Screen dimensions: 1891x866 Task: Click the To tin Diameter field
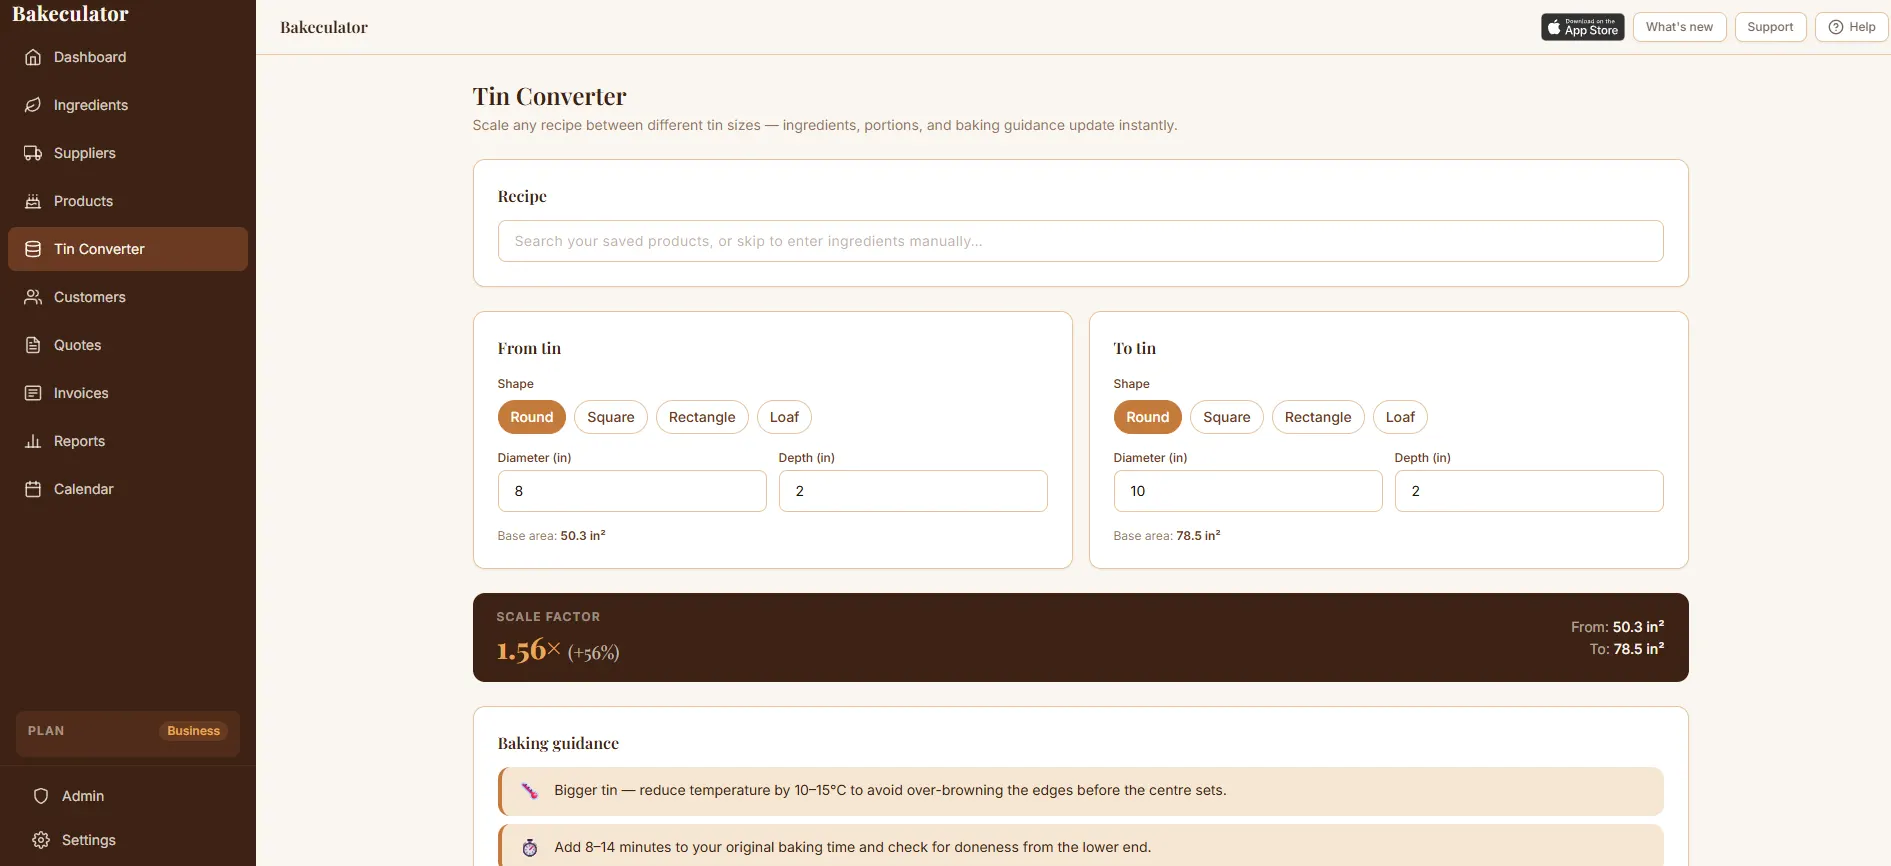pyautogui.click(x=1248, y=491)
